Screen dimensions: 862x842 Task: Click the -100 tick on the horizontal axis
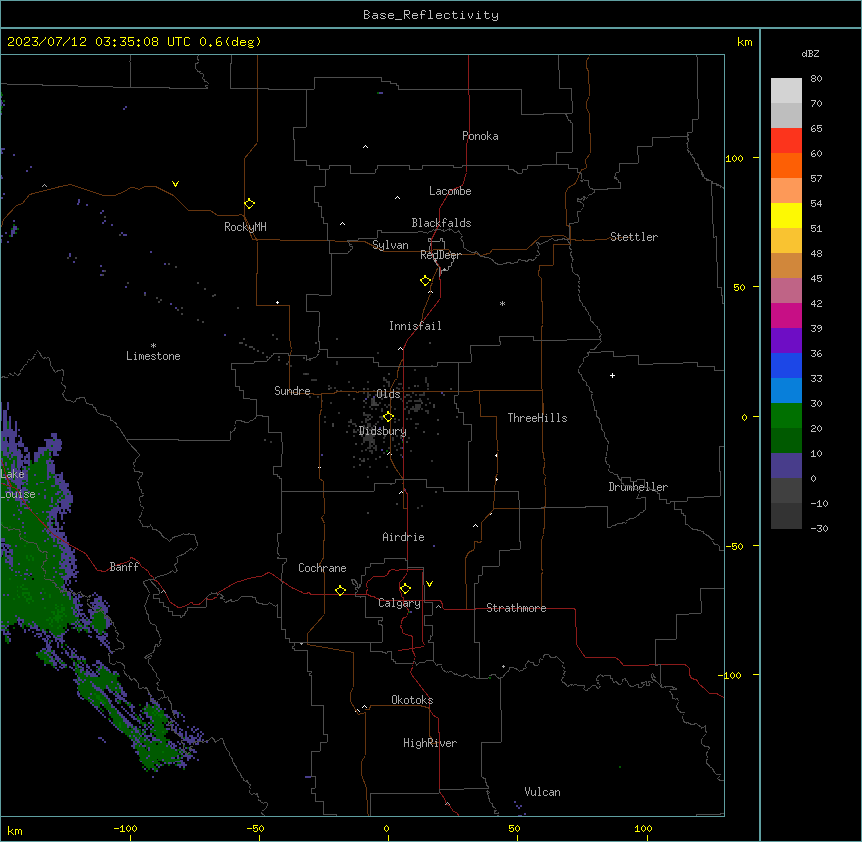125,828
